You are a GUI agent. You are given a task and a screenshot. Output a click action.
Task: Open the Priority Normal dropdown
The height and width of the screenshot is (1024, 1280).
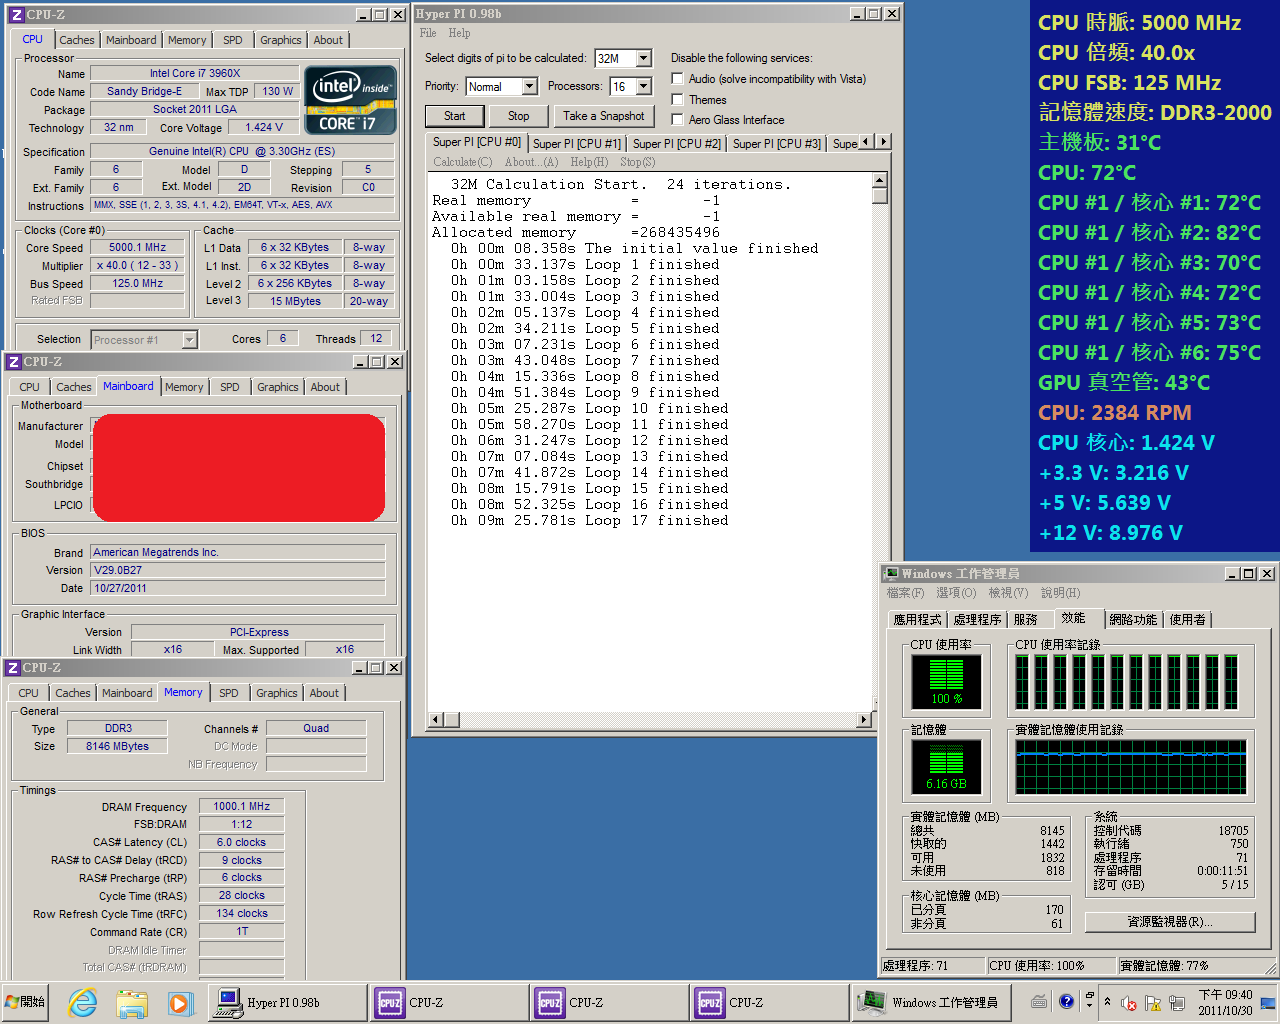pos(530,87)
